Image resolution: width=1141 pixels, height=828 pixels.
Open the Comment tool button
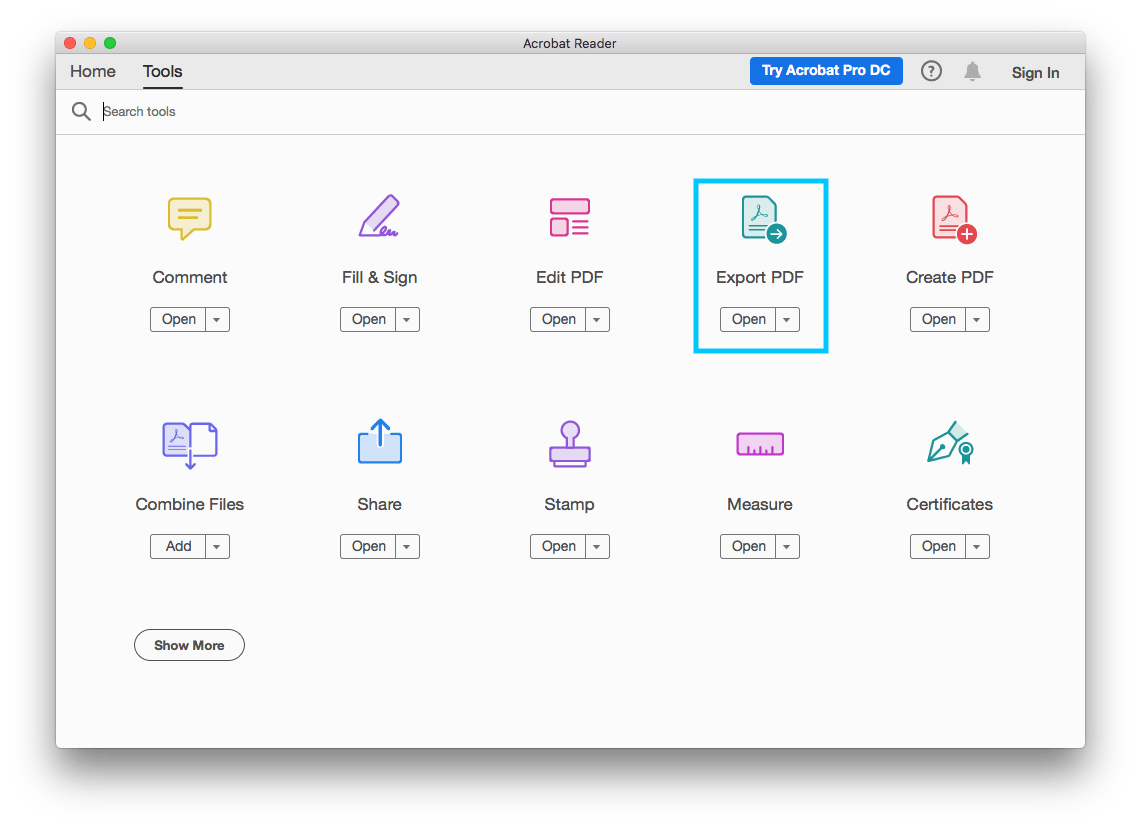click(x=178, y=319)
